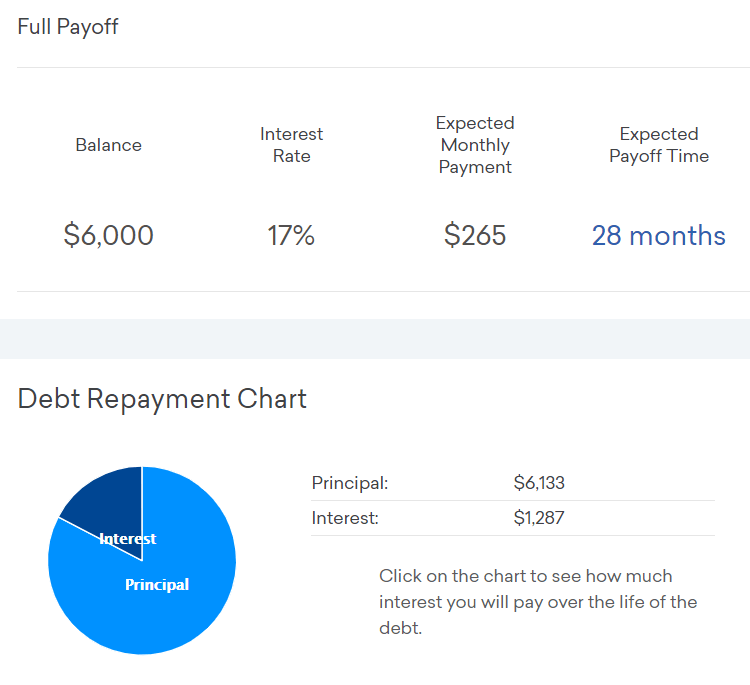750x685 pixels.
Task: Click the Debt Repayment Chart heading
Action: [x=162, y=399]
